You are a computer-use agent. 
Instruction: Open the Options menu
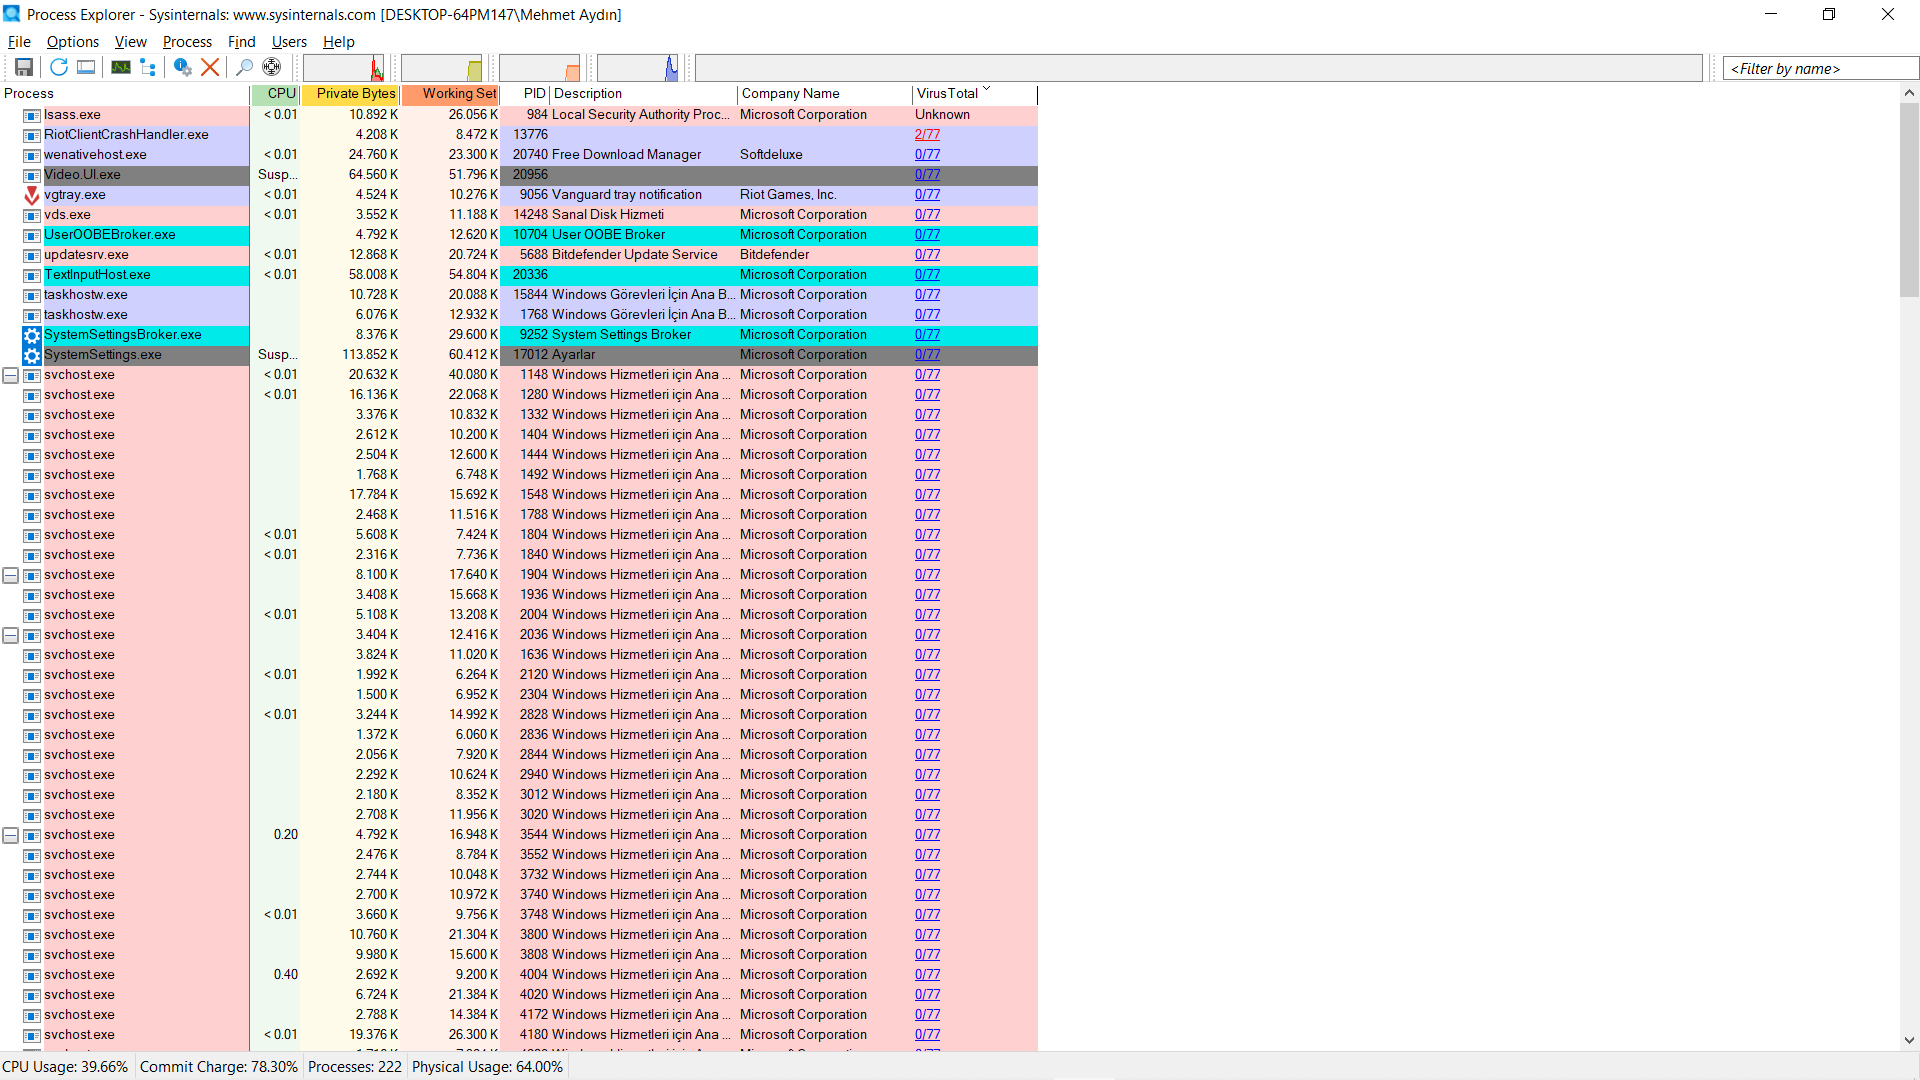pos(73,42)
